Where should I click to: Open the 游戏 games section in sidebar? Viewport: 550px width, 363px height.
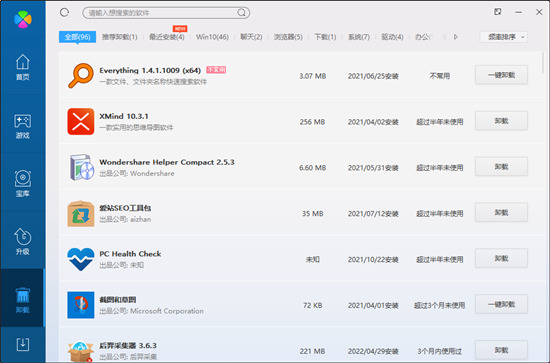[x=22, y=126]
